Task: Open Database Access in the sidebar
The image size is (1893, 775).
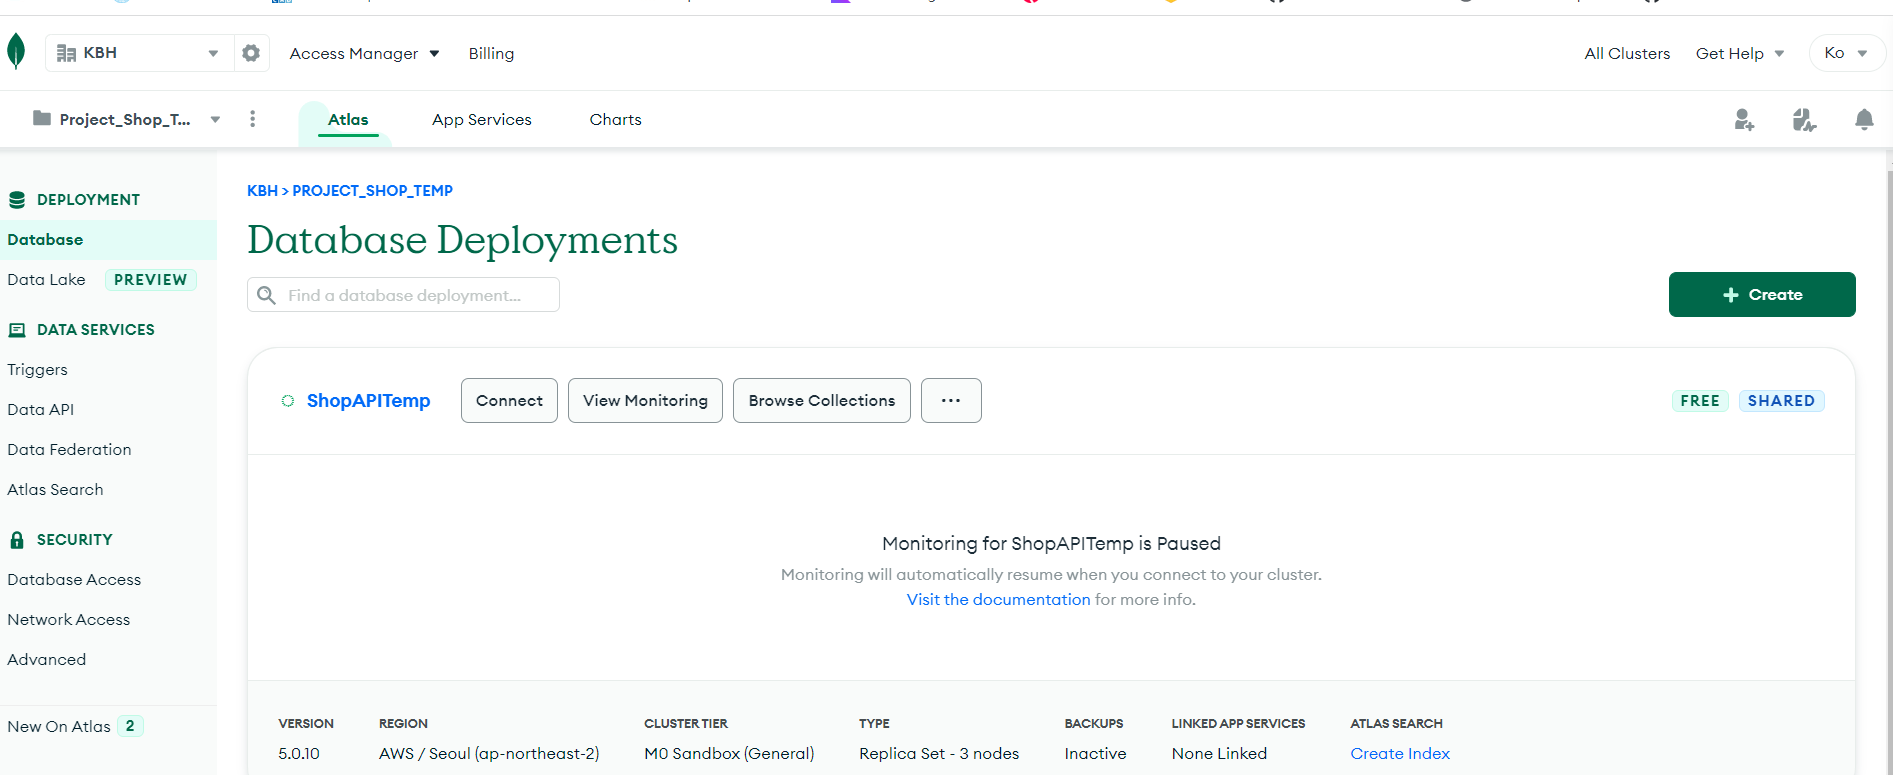Action: (x=74, y=580)
